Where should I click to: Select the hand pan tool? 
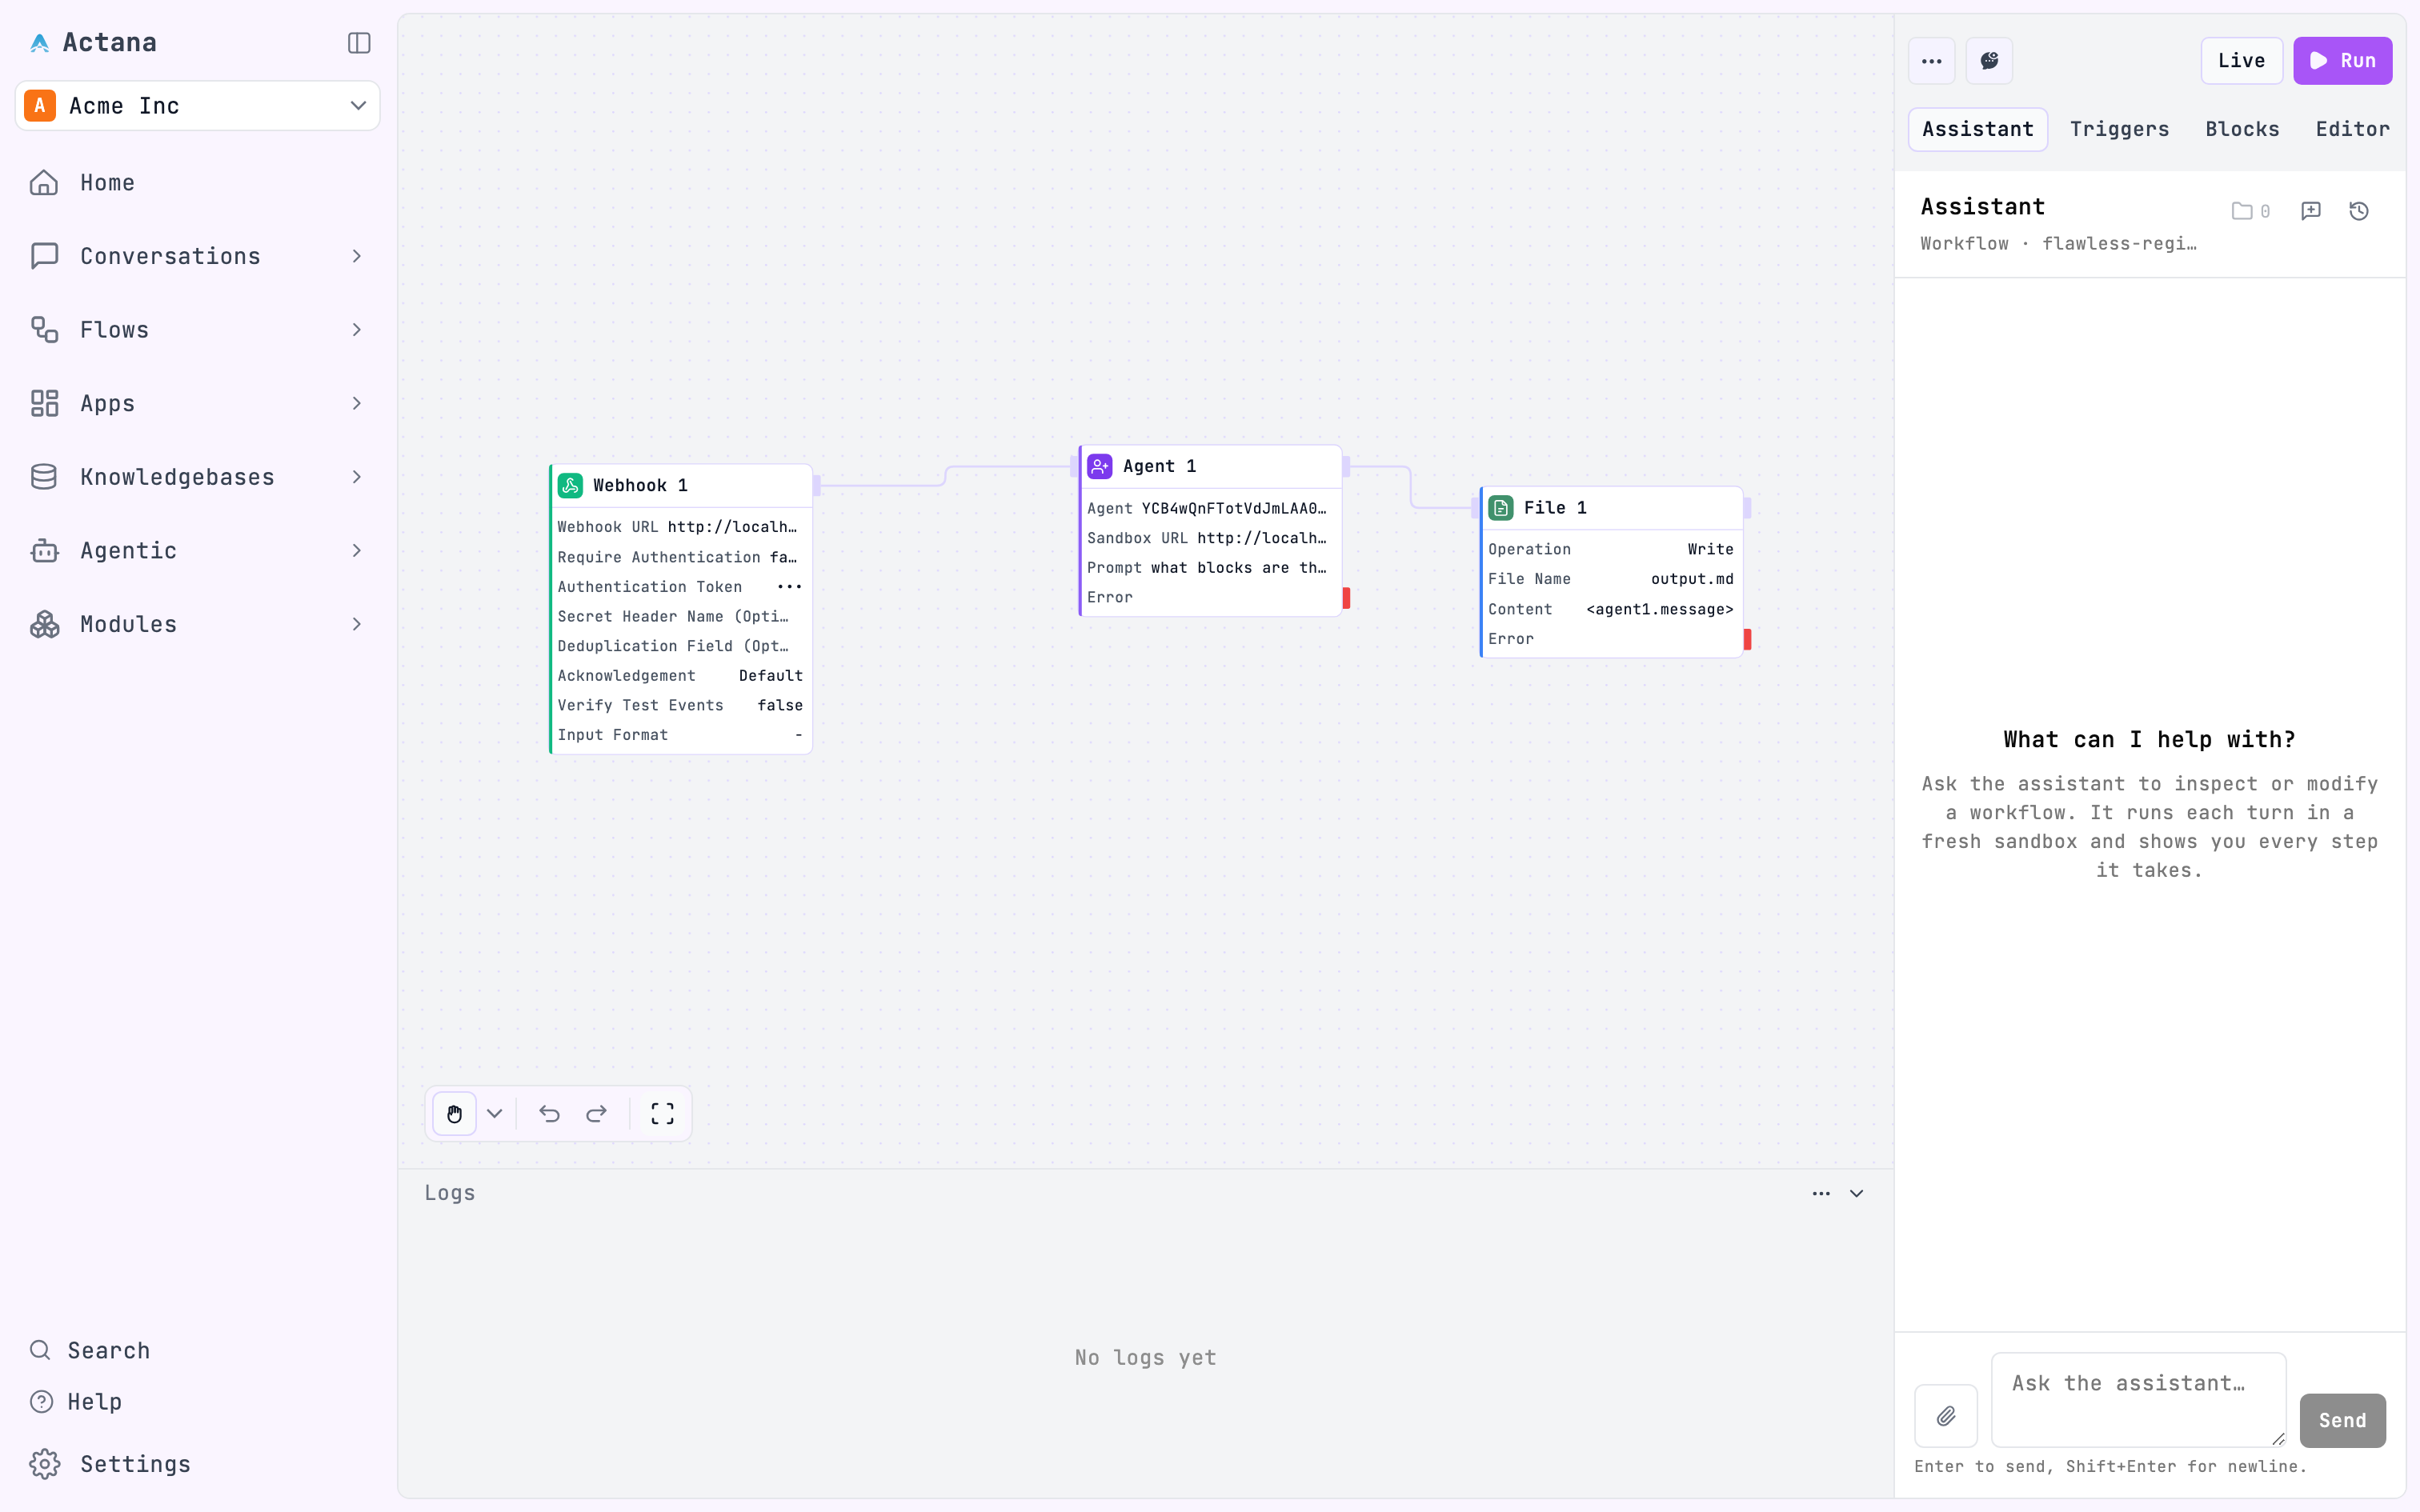pos(454,1114)
